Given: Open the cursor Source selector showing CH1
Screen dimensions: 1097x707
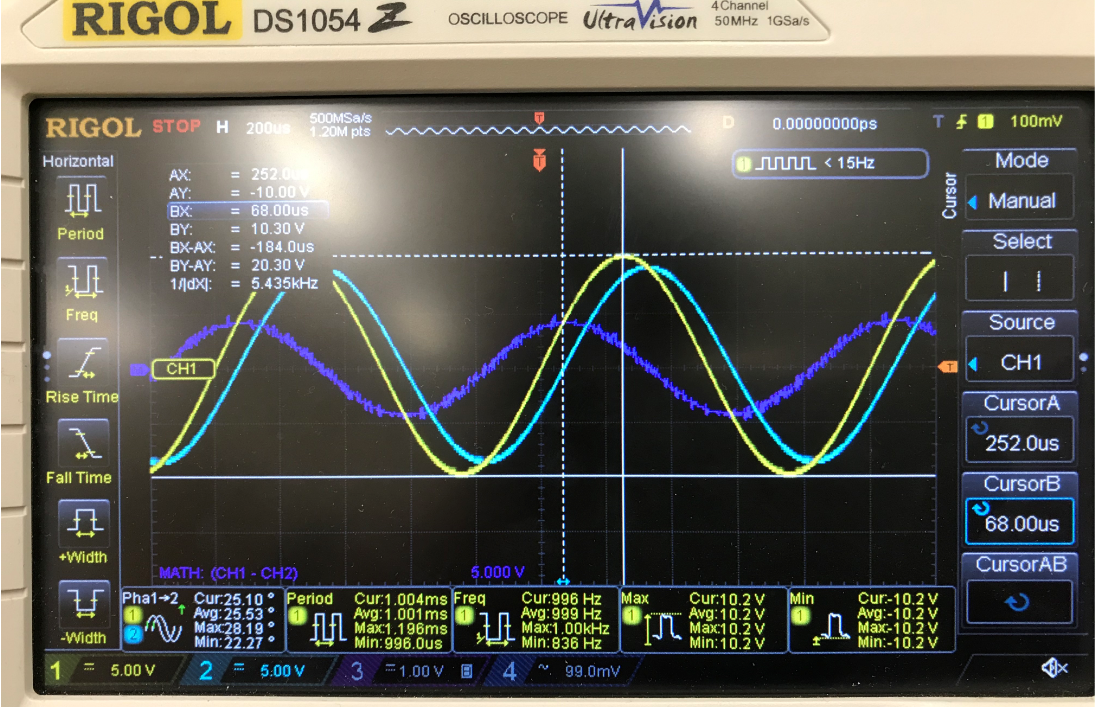Looking at the screenshot, I should pos(1019,360).
